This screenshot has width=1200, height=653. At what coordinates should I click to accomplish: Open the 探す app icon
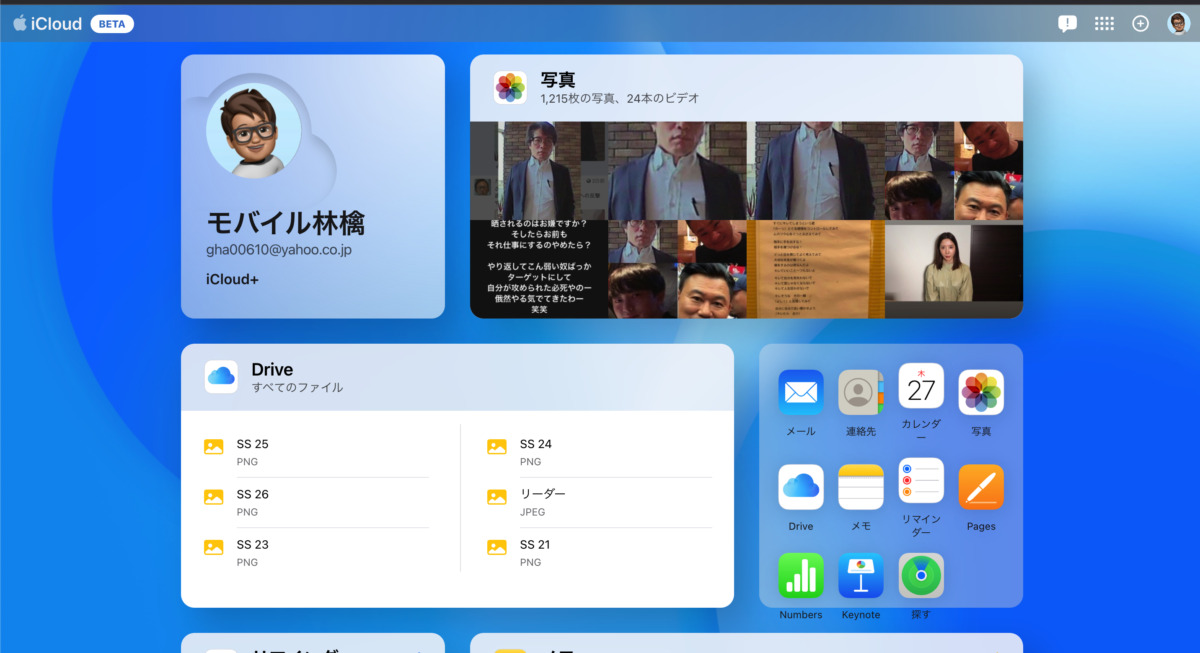coord(921,574)
